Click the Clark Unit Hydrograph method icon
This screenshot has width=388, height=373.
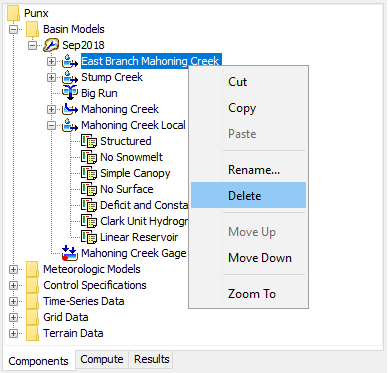click(x=89, y=221)
